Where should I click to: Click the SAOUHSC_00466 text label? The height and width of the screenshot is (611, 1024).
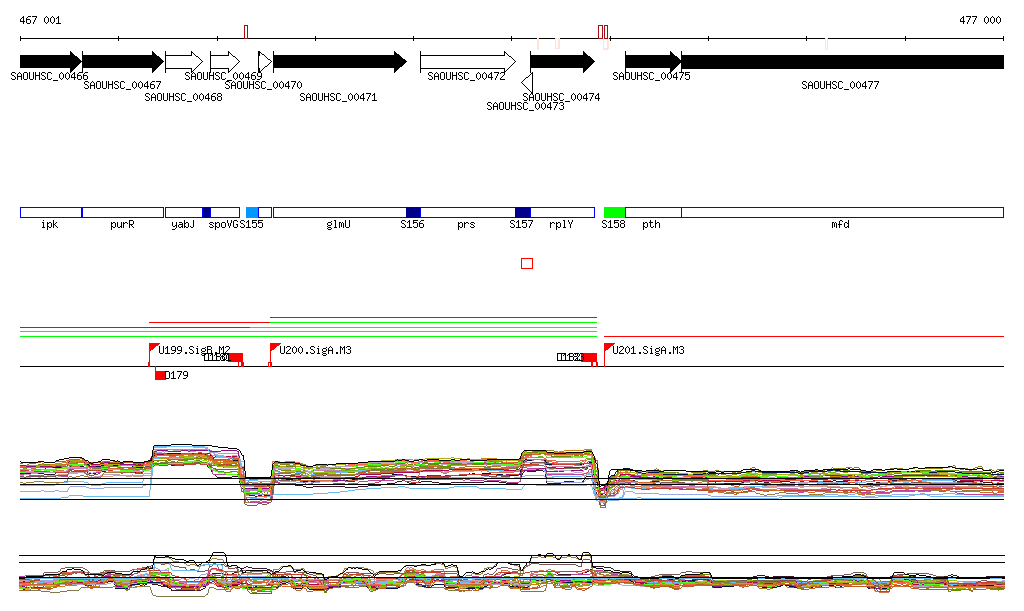(50, 76)
